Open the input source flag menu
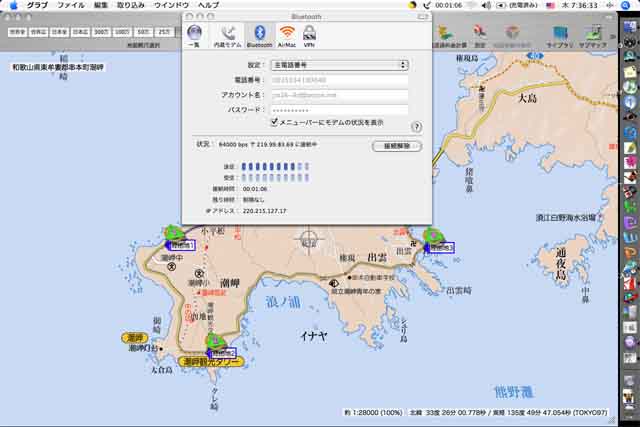The height and width of the screenshot is (427, 640). click(551, 5)
